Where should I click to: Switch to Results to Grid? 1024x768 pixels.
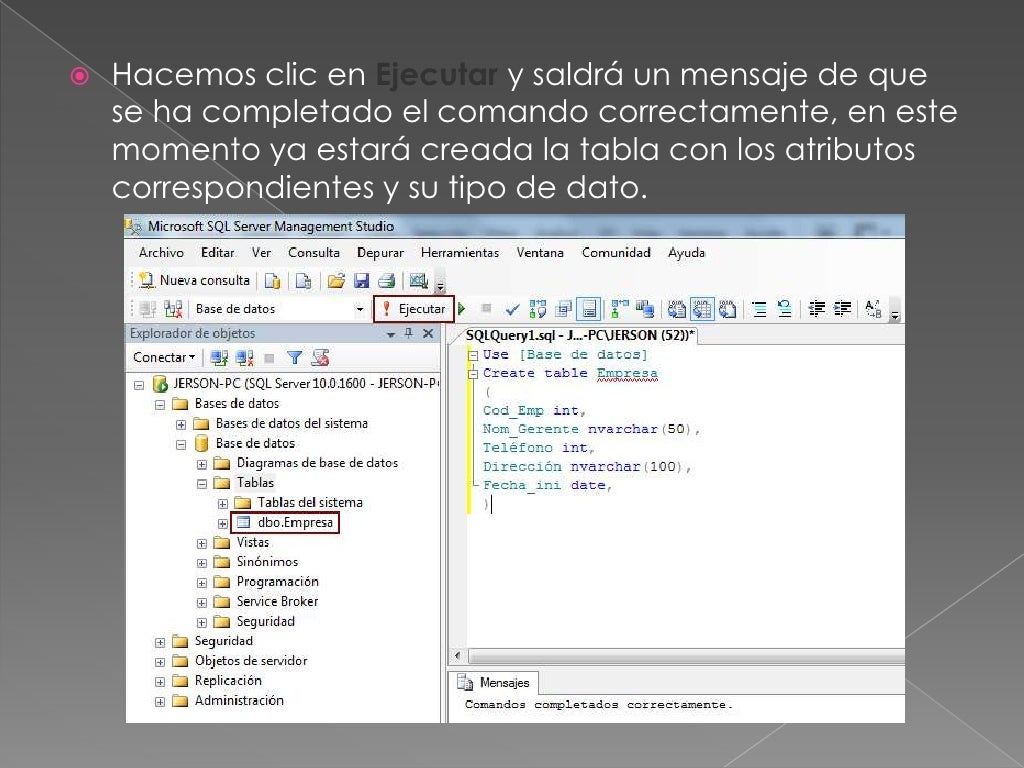702,309
